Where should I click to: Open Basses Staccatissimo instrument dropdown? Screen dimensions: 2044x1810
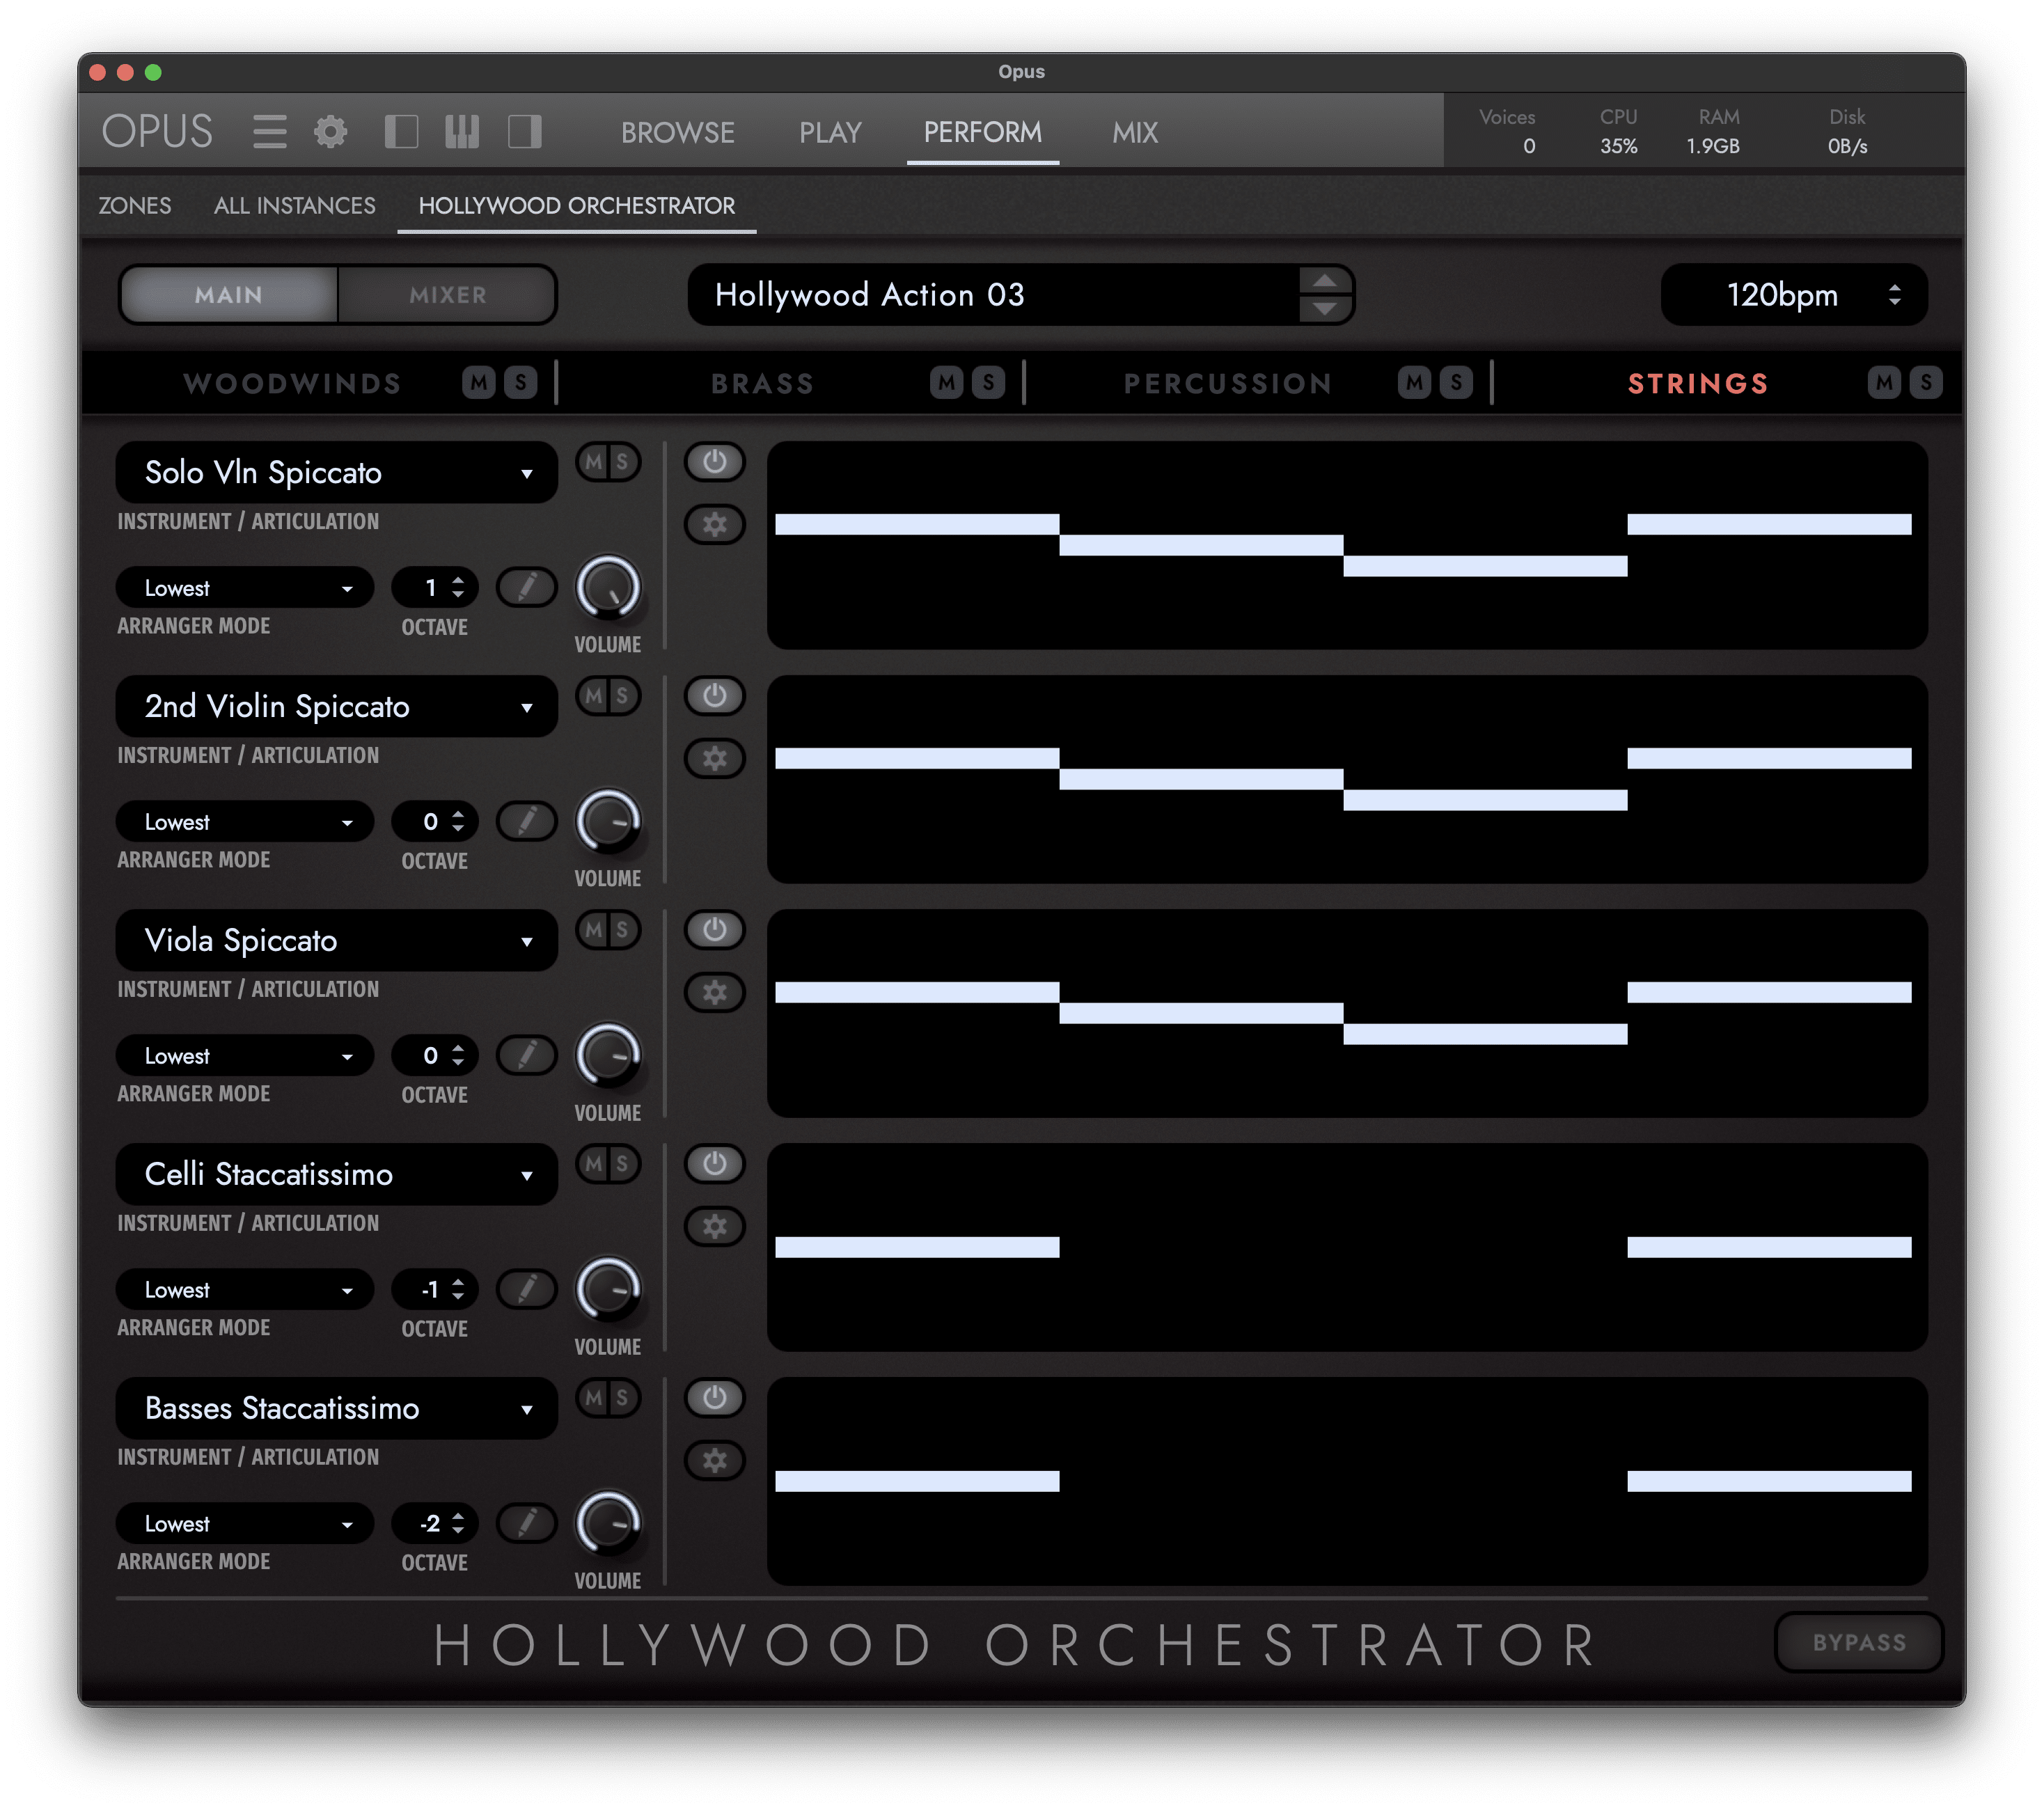coord(337,1408)
